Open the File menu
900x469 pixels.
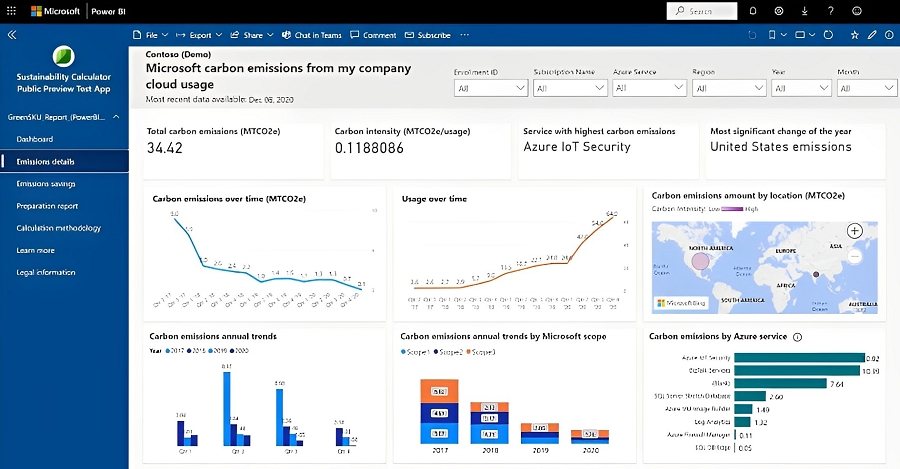(150, 35)
